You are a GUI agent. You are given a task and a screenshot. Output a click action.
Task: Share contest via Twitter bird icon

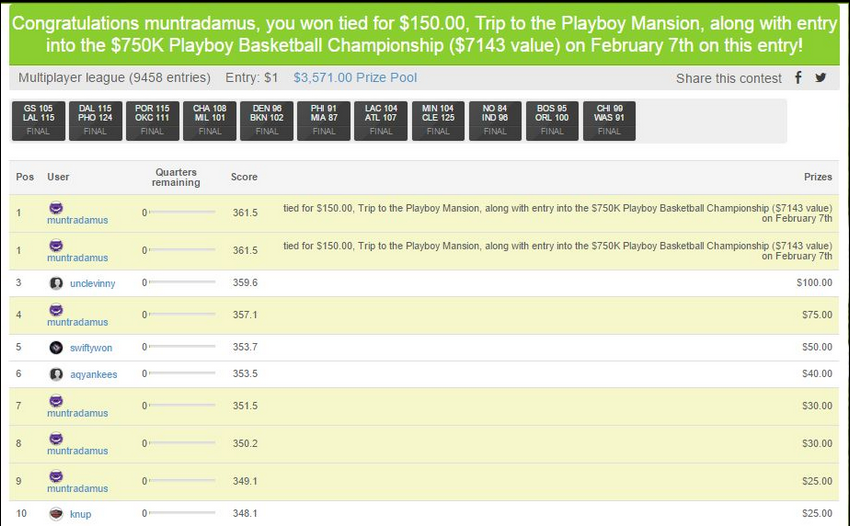821,78
